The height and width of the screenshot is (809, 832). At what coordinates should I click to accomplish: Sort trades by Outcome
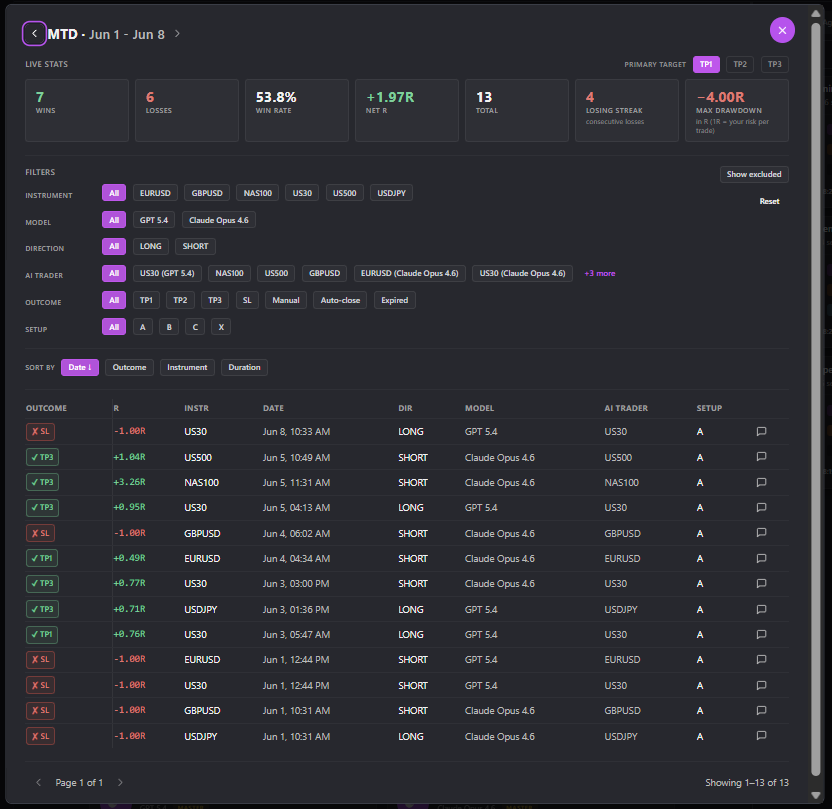pyautogui.click(x=129, y=367)
